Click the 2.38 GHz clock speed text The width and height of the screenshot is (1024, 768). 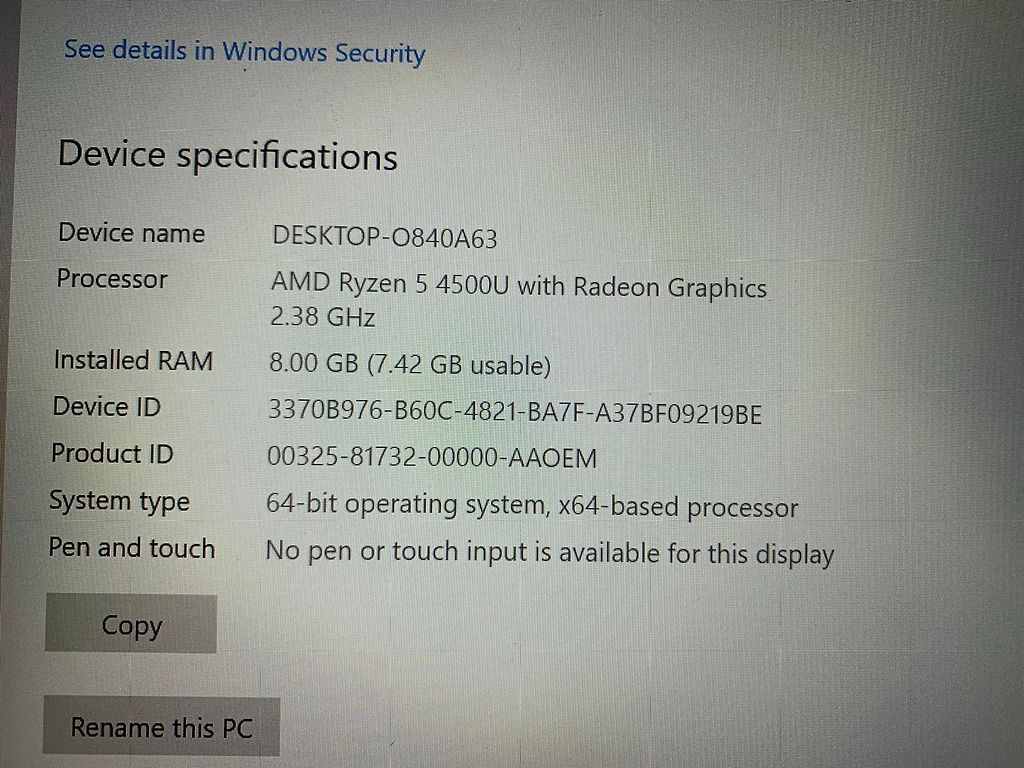coord(323,317)
